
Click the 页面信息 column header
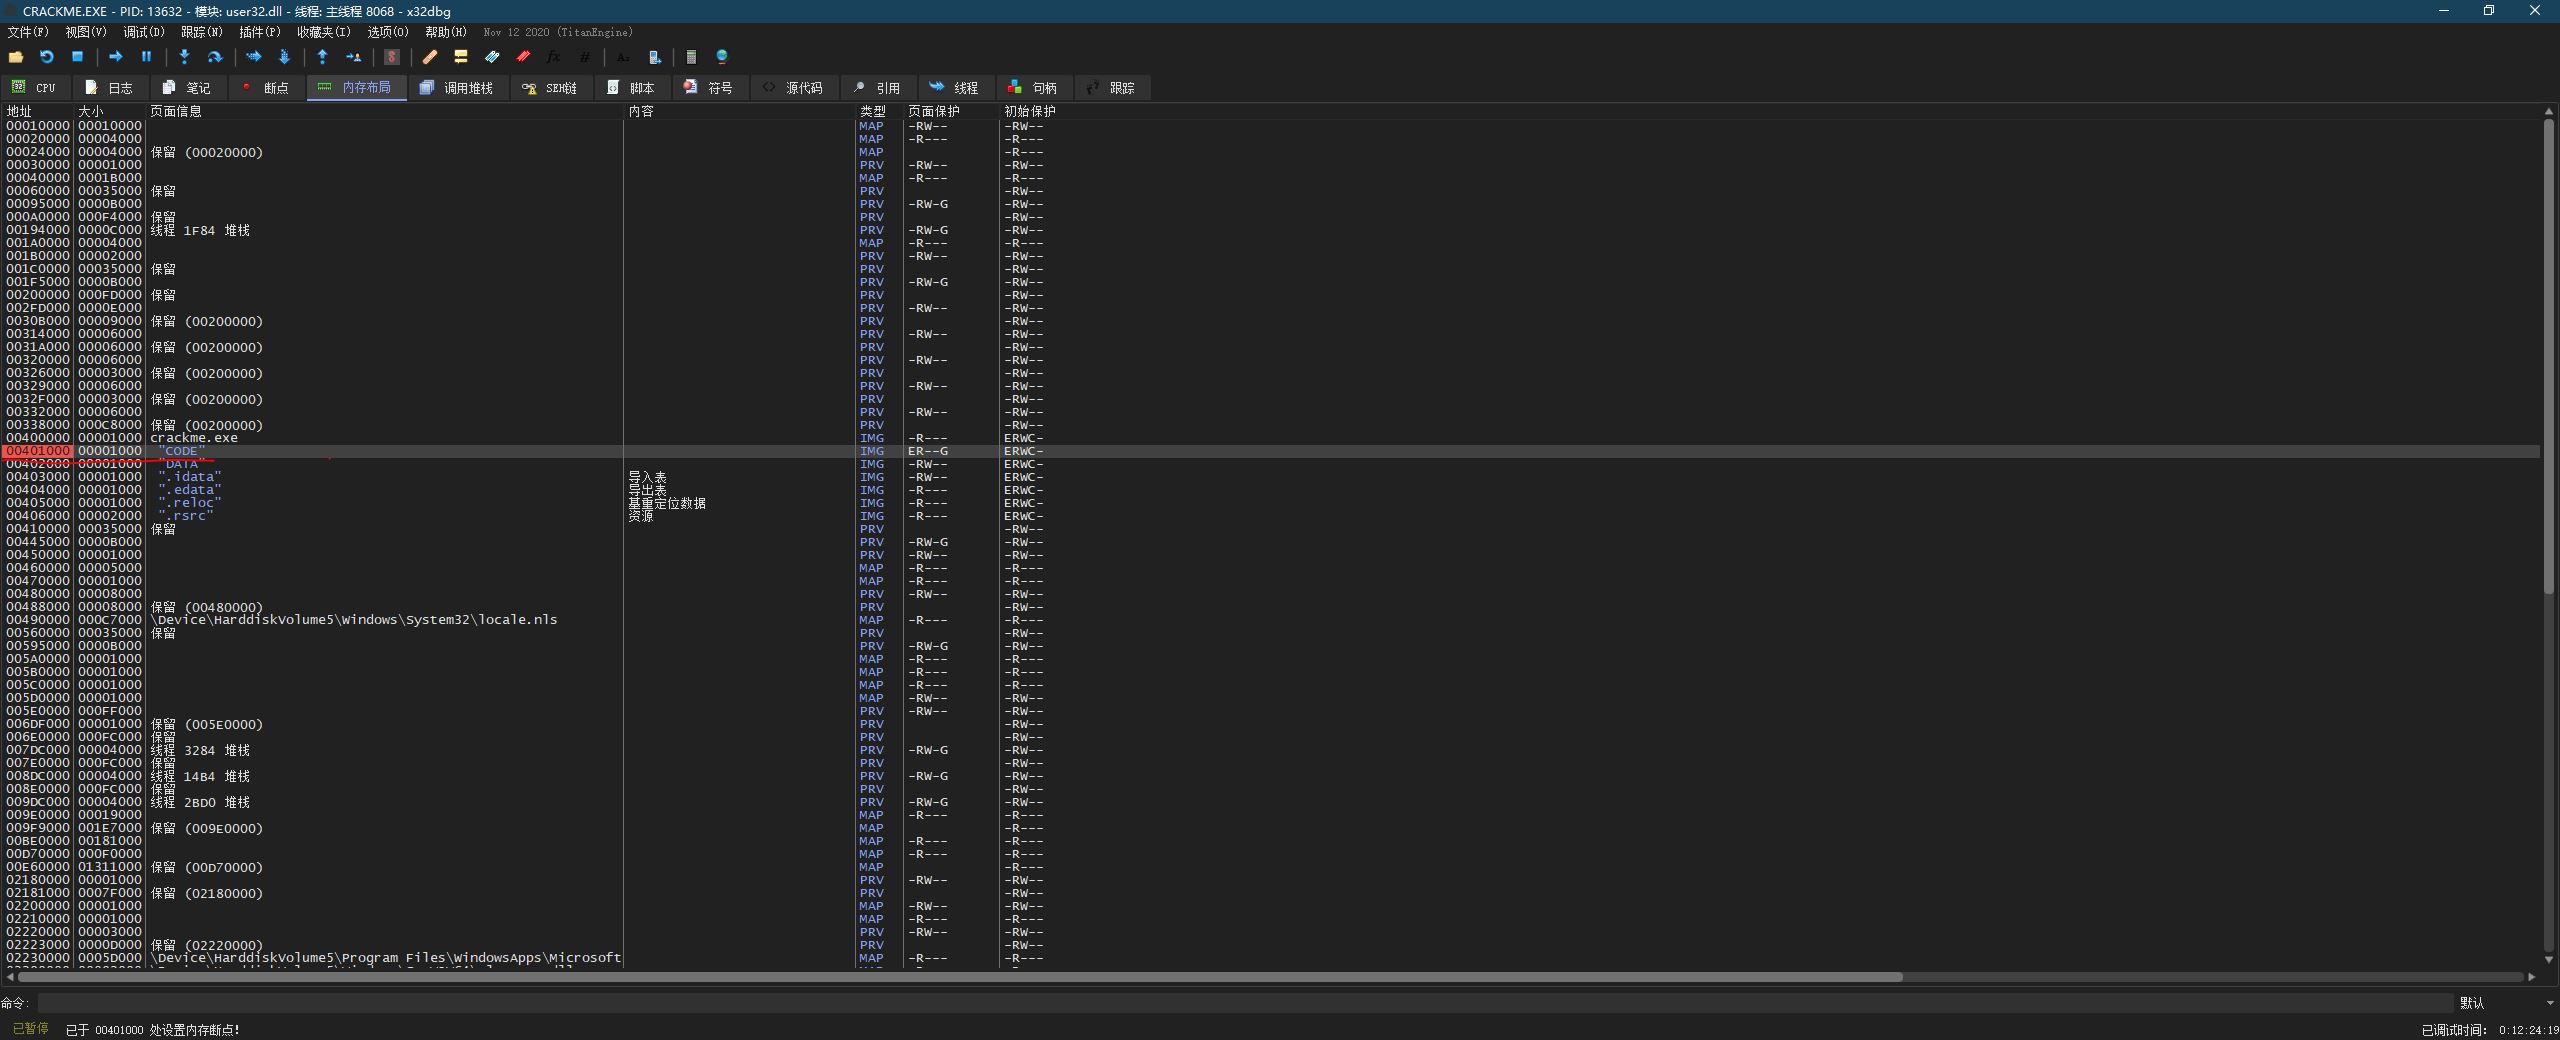pos(176,111)
